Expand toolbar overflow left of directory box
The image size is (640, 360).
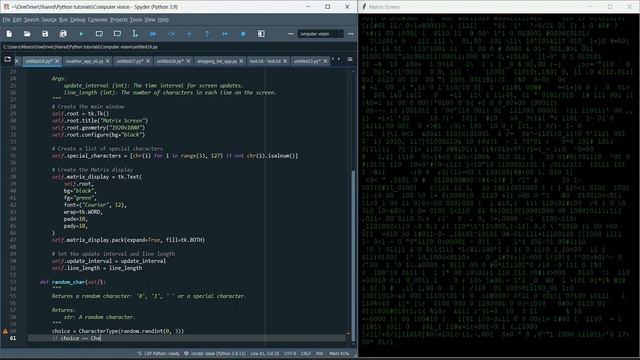click(291, 34)
